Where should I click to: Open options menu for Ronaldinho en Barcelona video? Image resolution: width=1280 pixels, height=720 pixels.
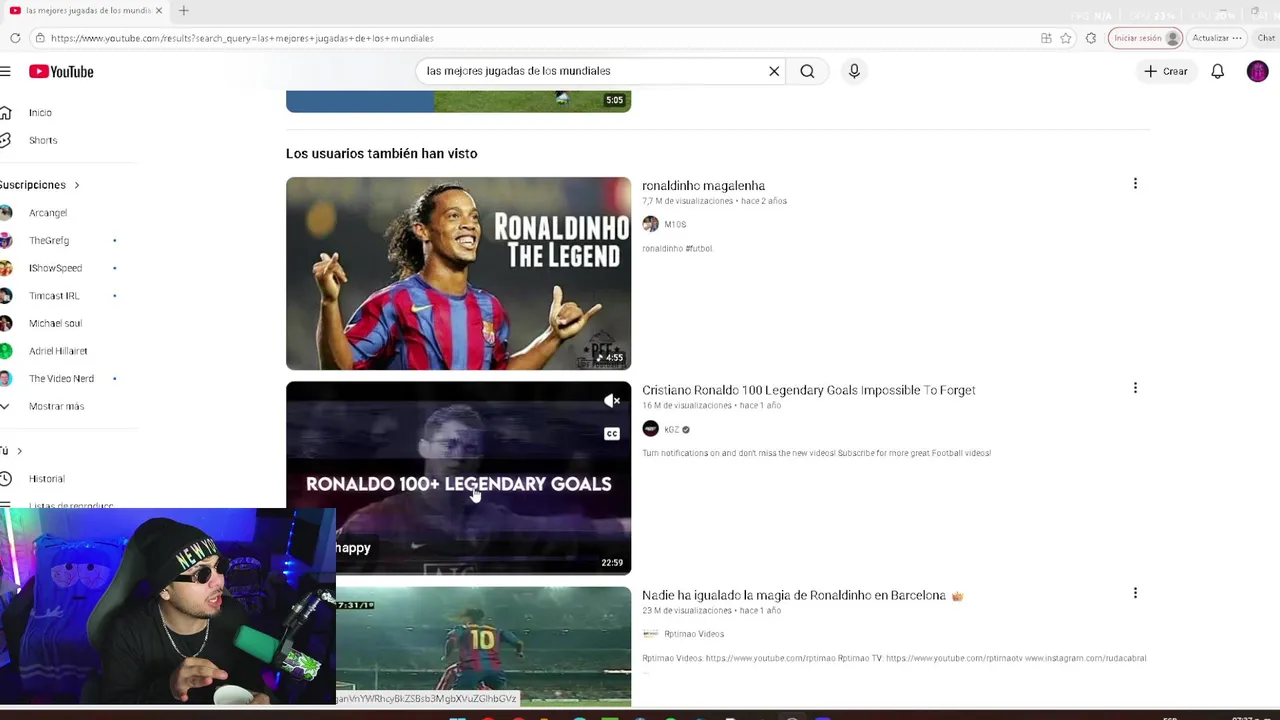[1135, 593]
